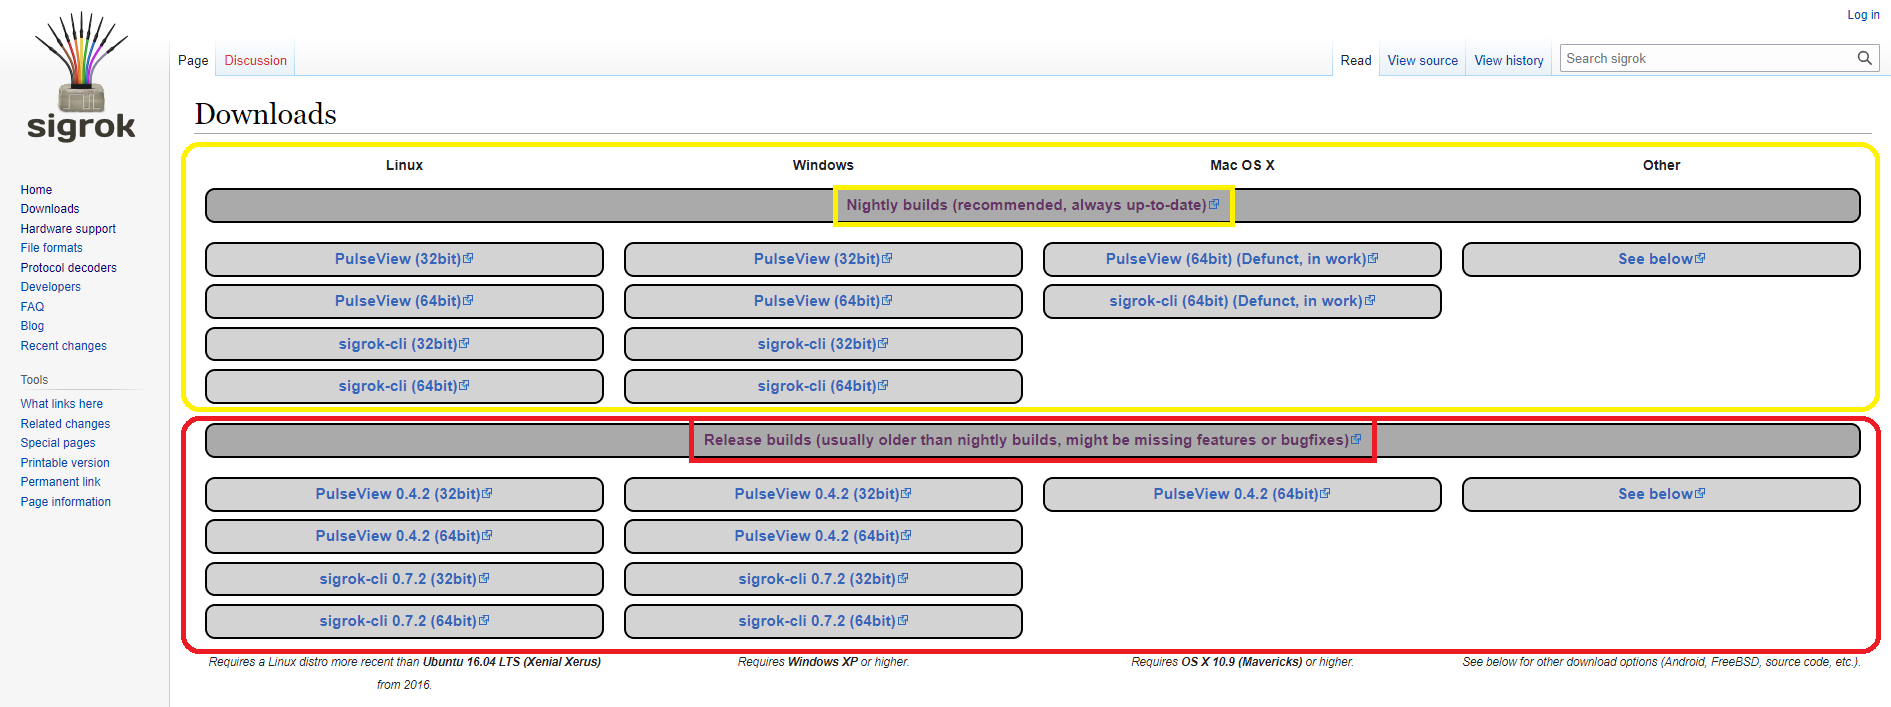Viewport: 1891px width, 707px height.
Task: Open the Developers sidebar link
Action: (x=51, y=287)
